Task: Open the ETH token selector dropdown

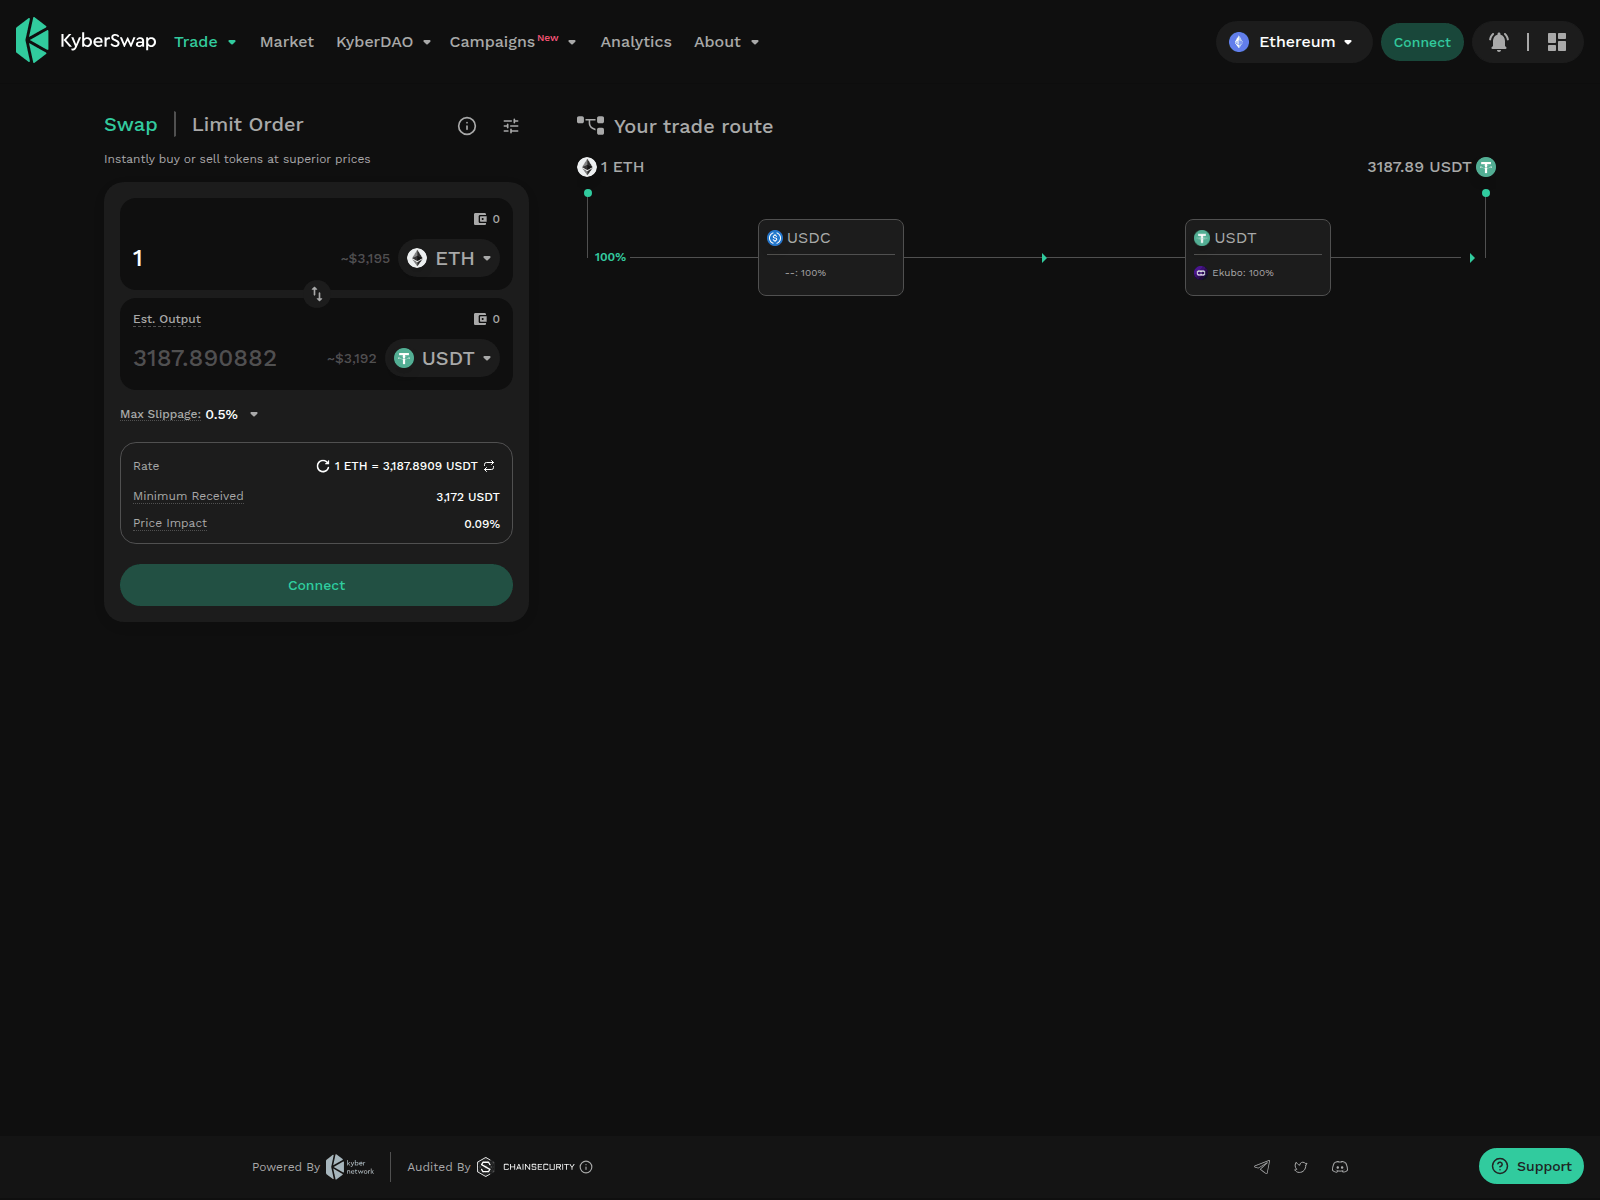Action: pyautogui.click(x=448, y=258)
